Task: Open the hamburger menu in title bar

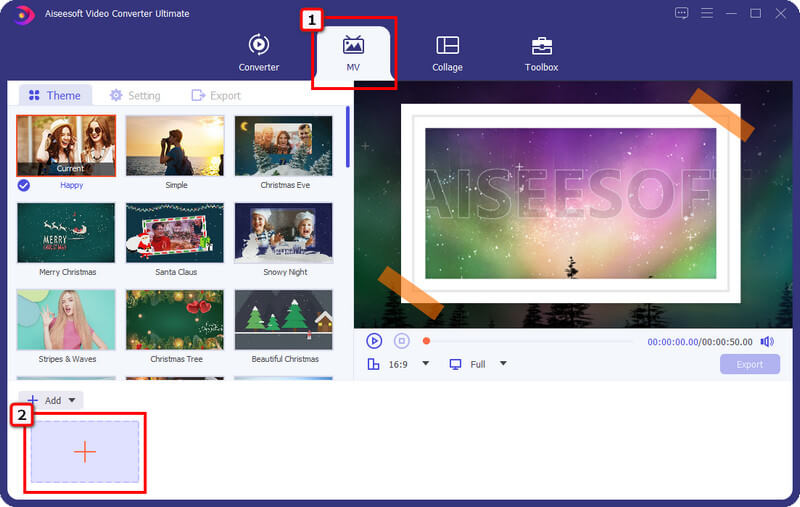Action: click(707, 13)
